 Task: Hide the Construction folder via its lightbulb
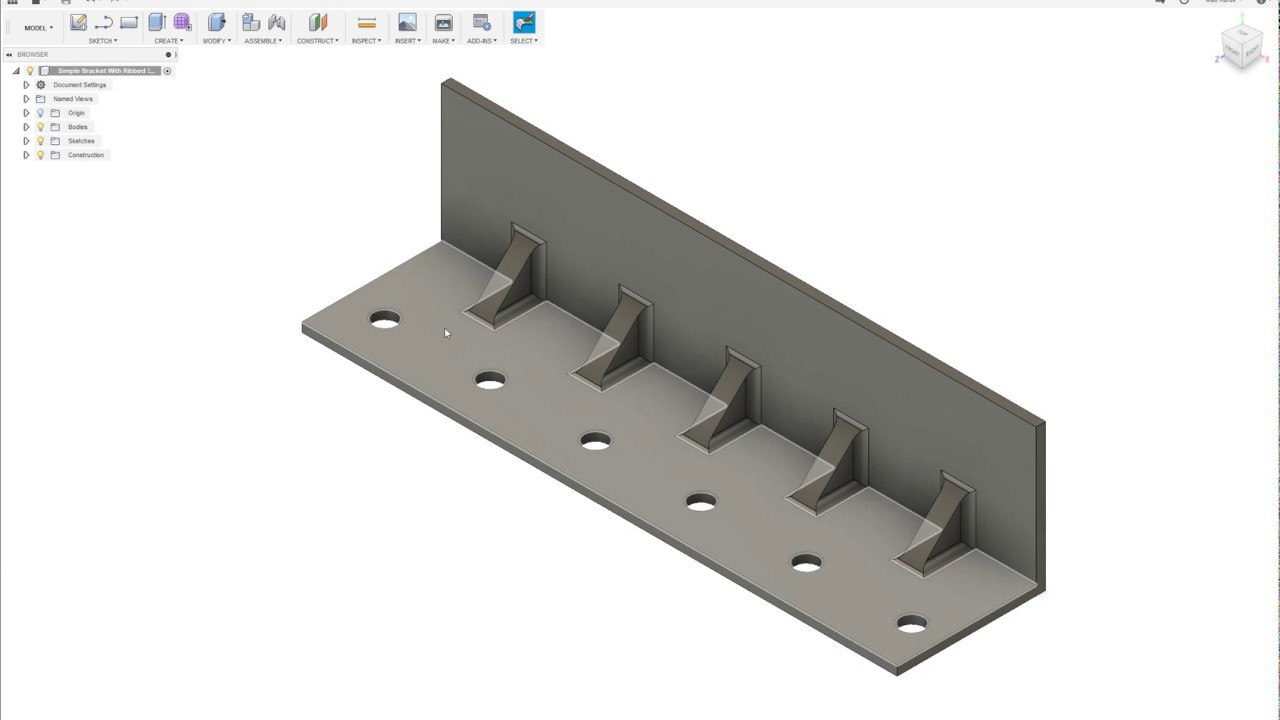tap(41, 155)
